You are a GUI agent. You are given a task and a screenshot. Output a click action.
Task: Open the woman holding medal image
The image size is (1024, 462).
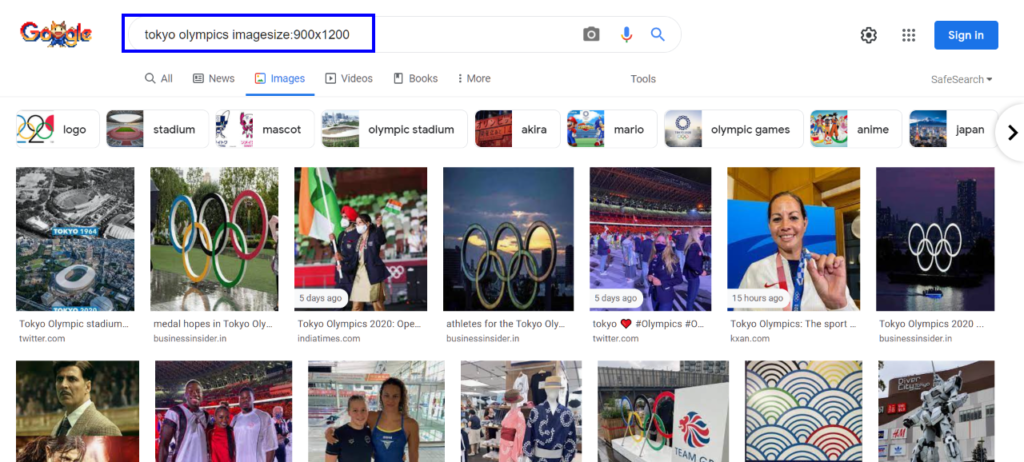click(793, 239)
